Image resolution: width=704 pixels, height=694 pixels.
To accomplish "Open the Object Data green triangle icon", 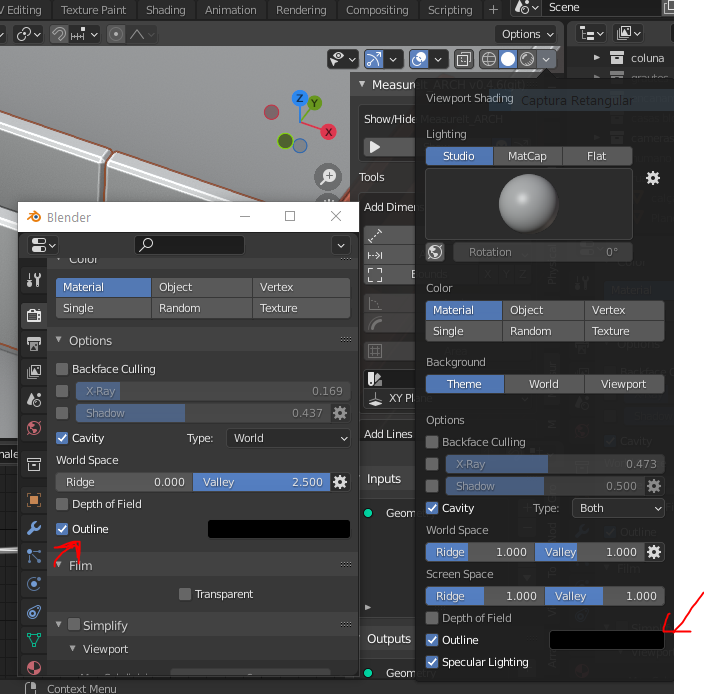I will click(34, 640).
